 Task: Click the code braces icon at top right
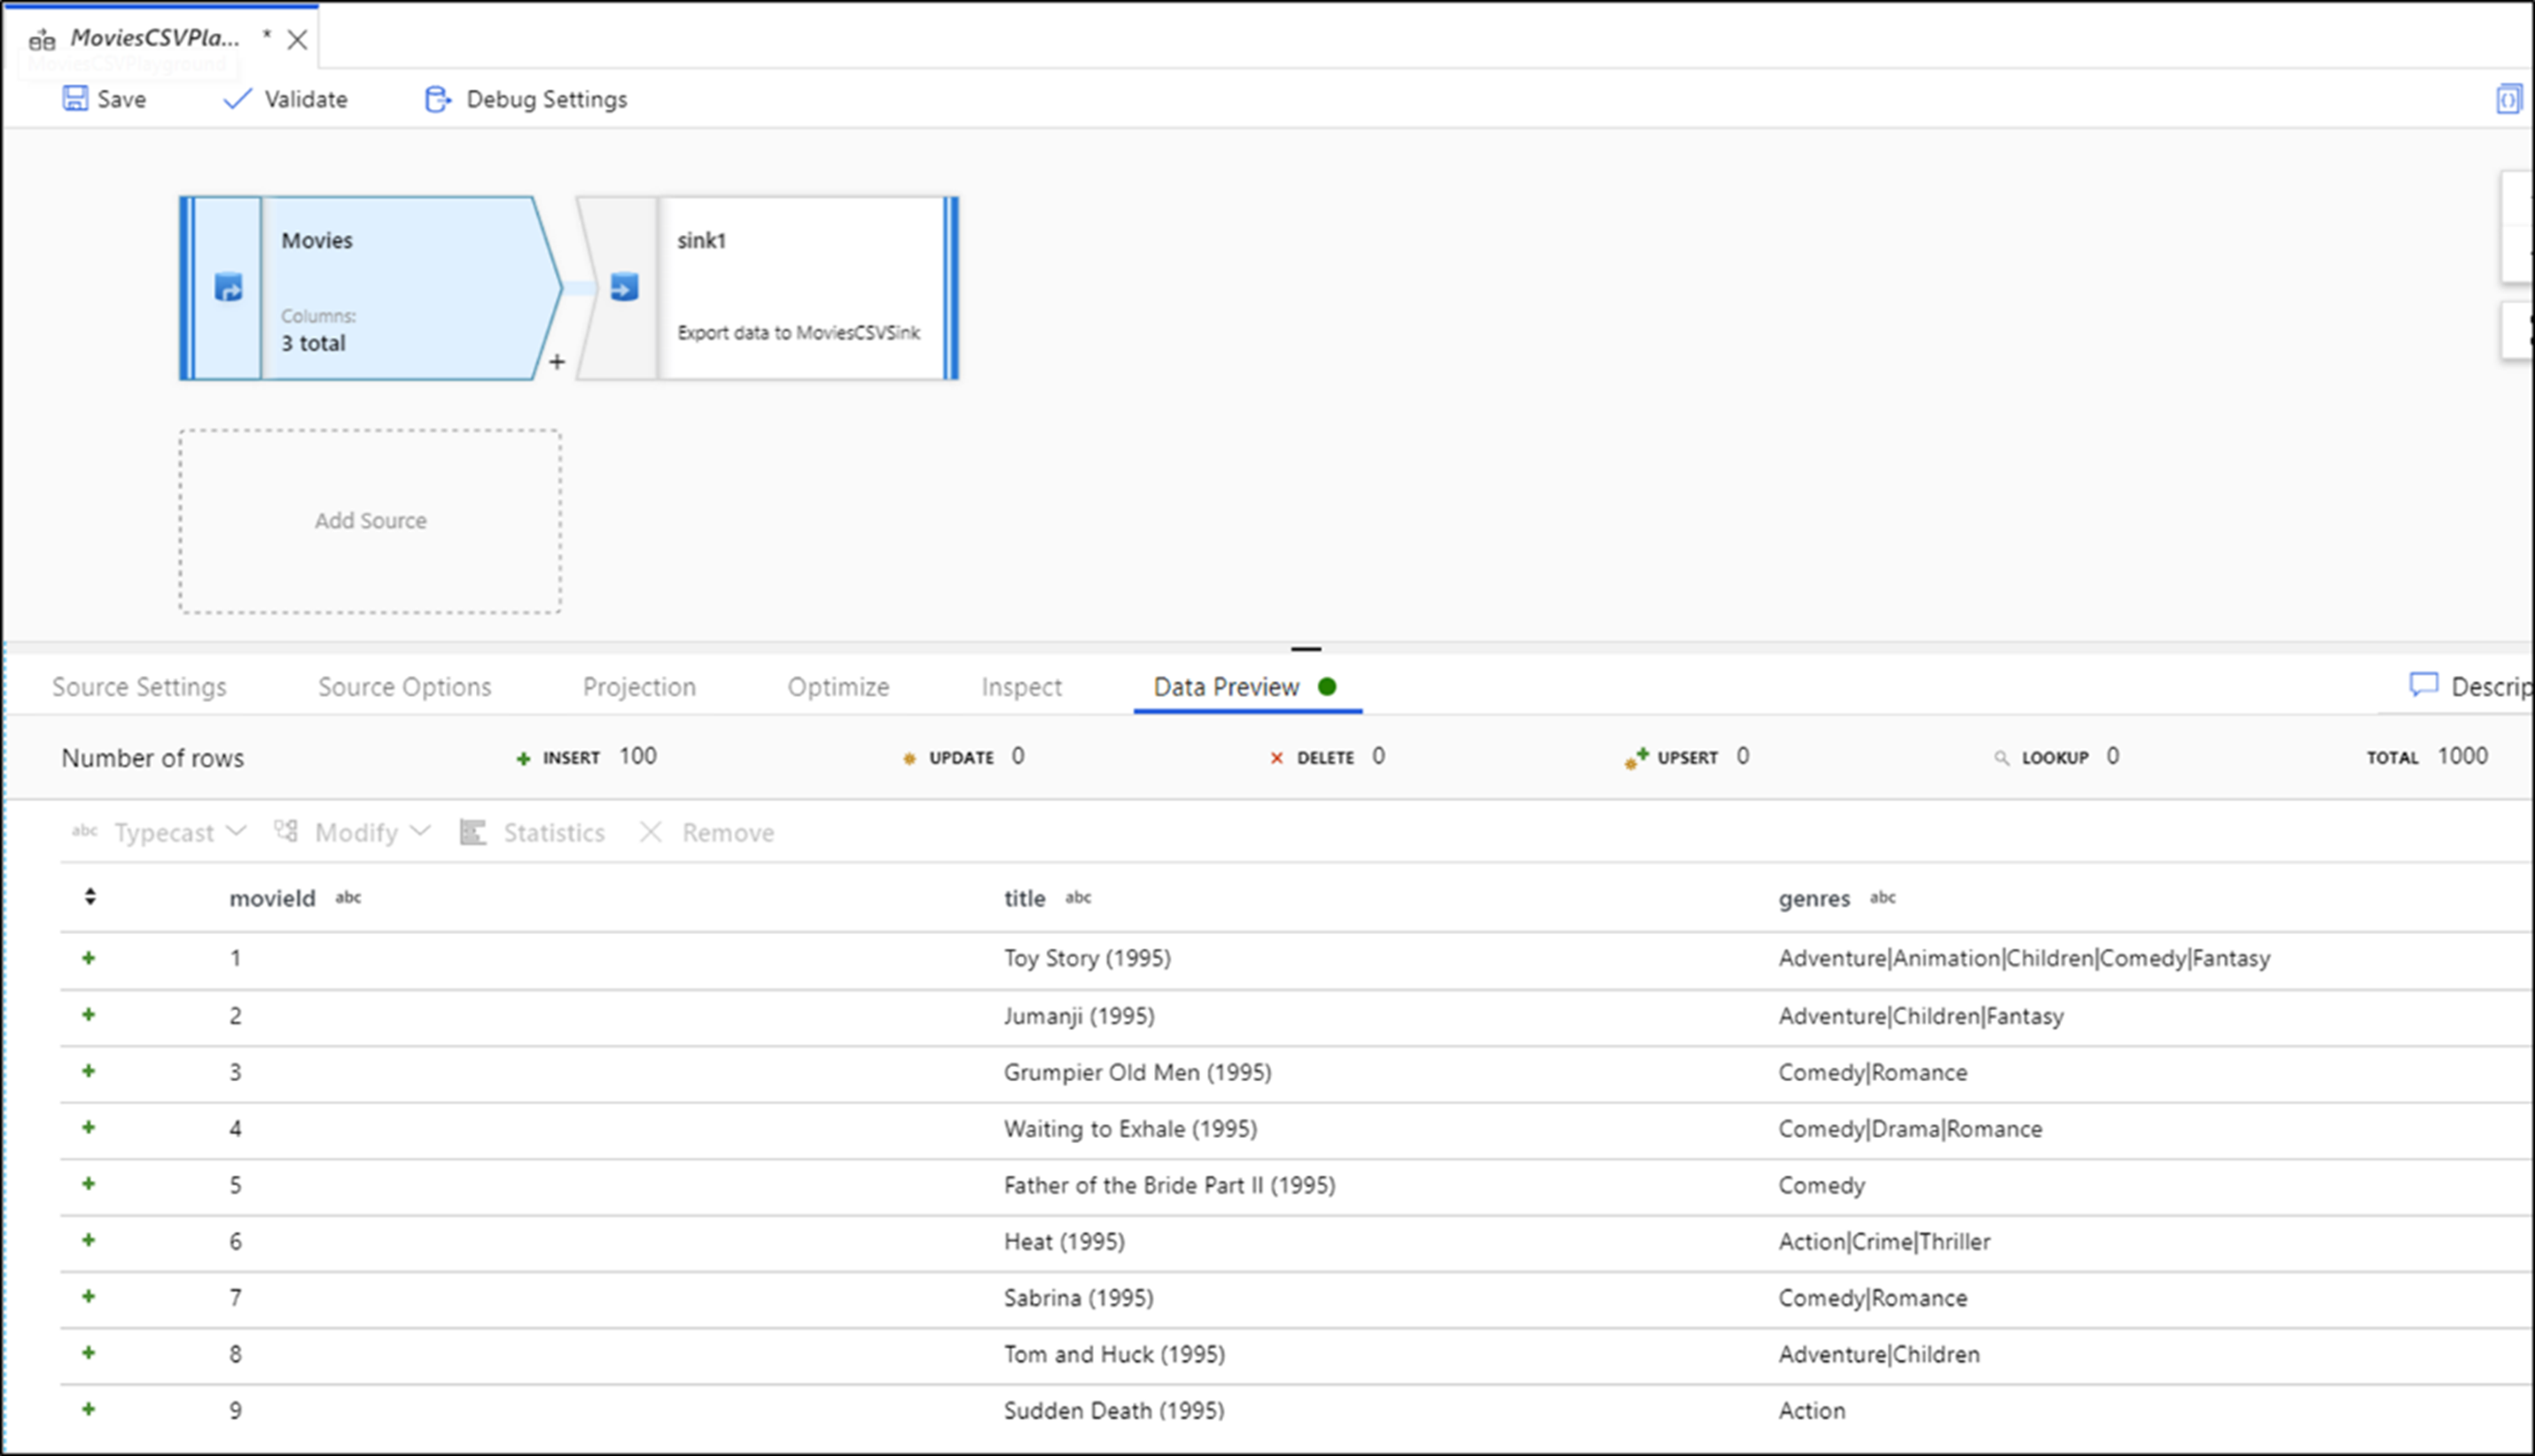point(2508,99)
